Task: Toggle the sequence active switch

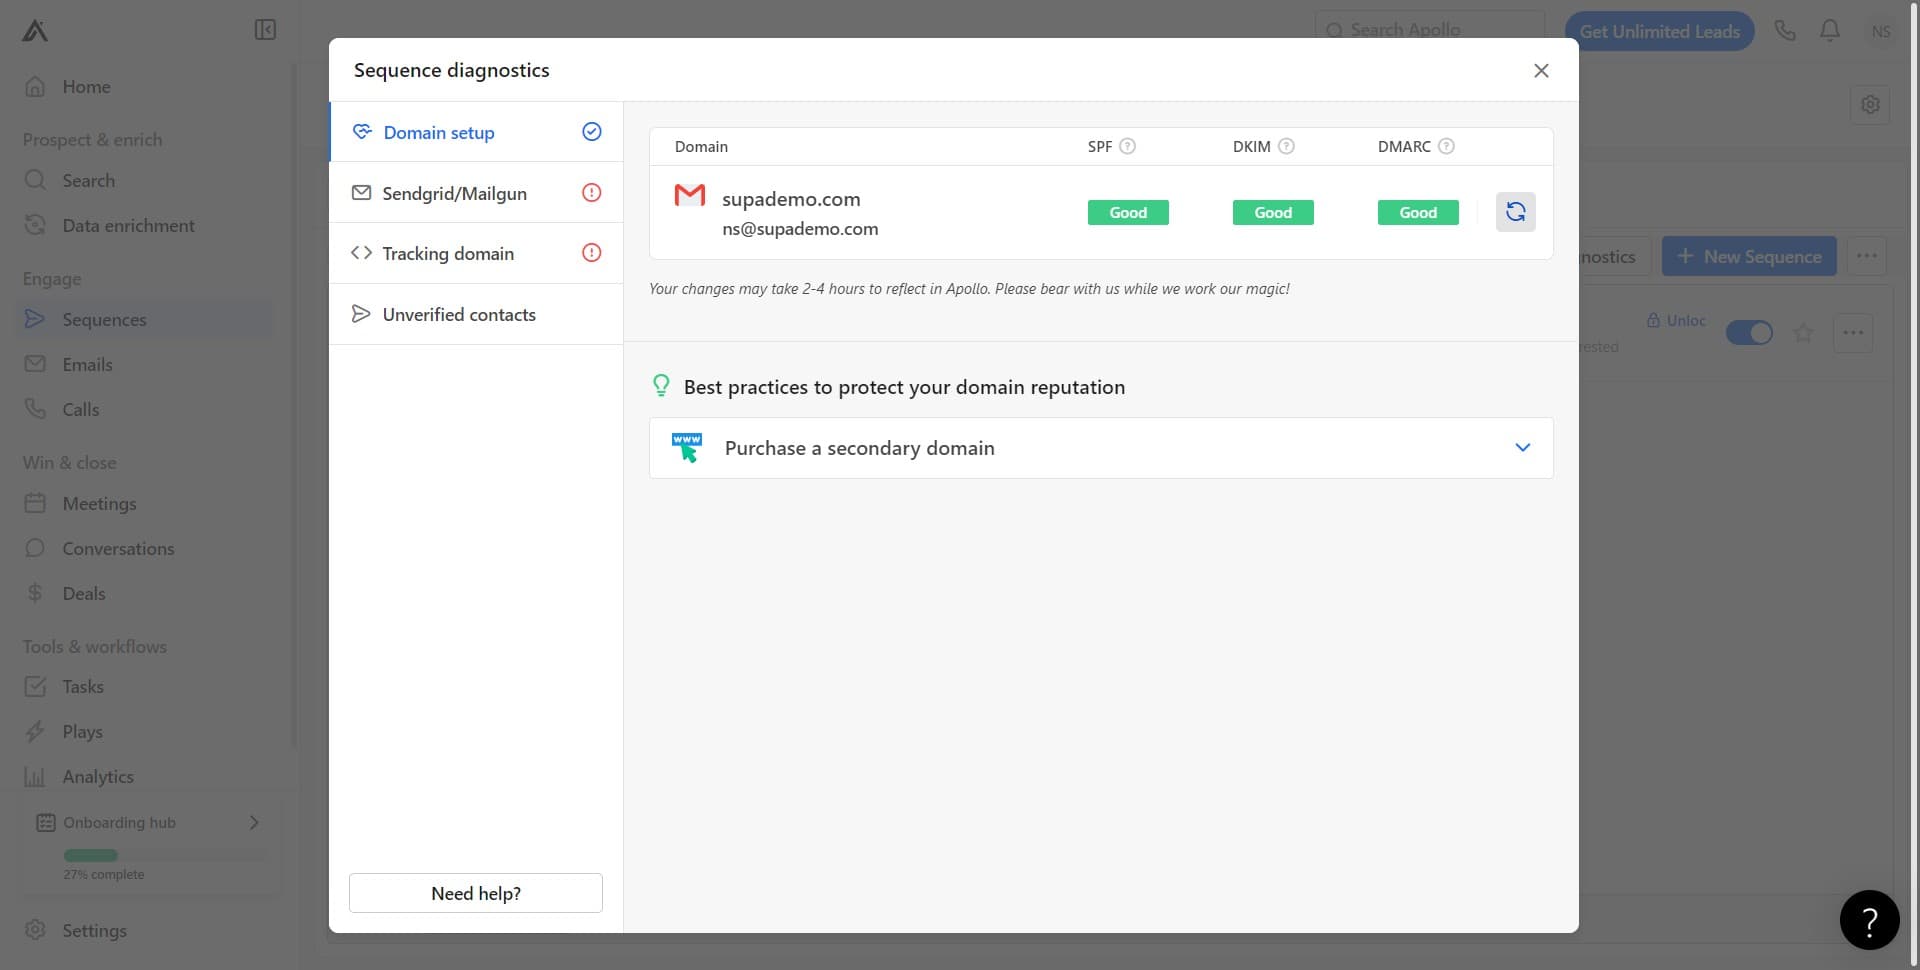Action: 1749,332
